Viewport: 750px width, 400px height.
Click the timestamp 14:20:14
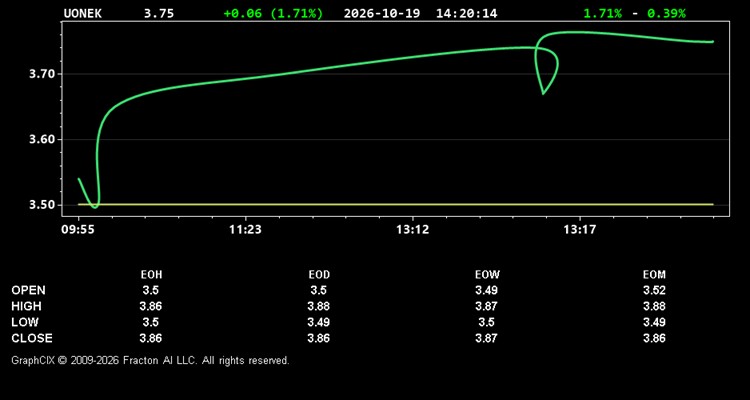pos(466,13)
